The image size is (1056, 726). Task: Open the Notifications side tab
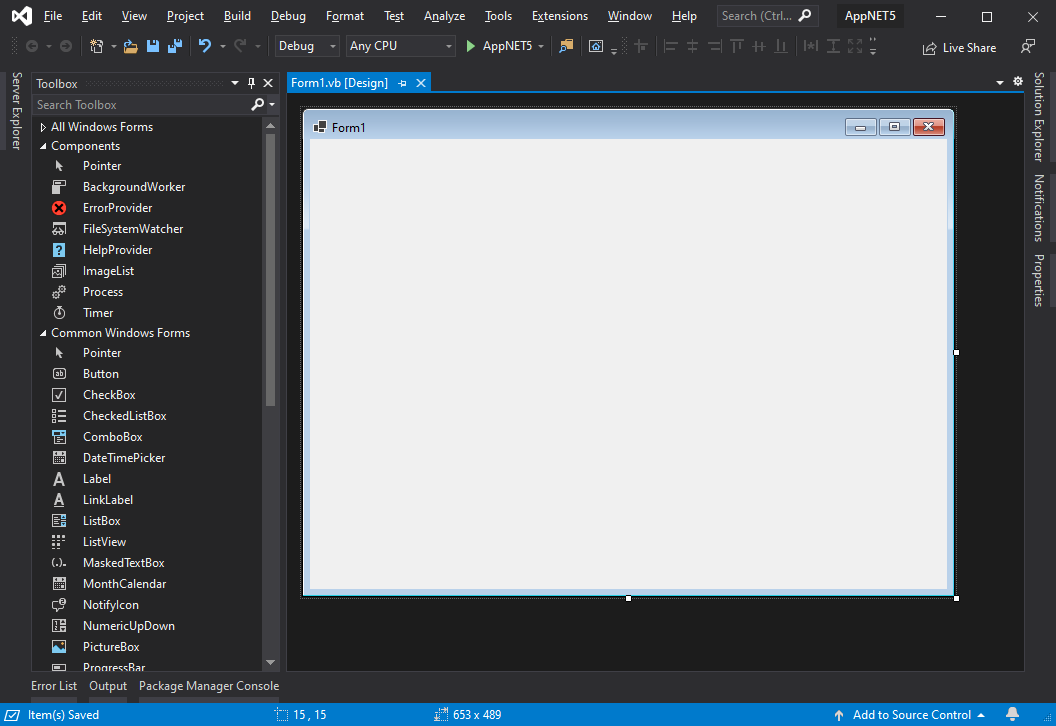pyautogui.click(x=1038, y=208)
